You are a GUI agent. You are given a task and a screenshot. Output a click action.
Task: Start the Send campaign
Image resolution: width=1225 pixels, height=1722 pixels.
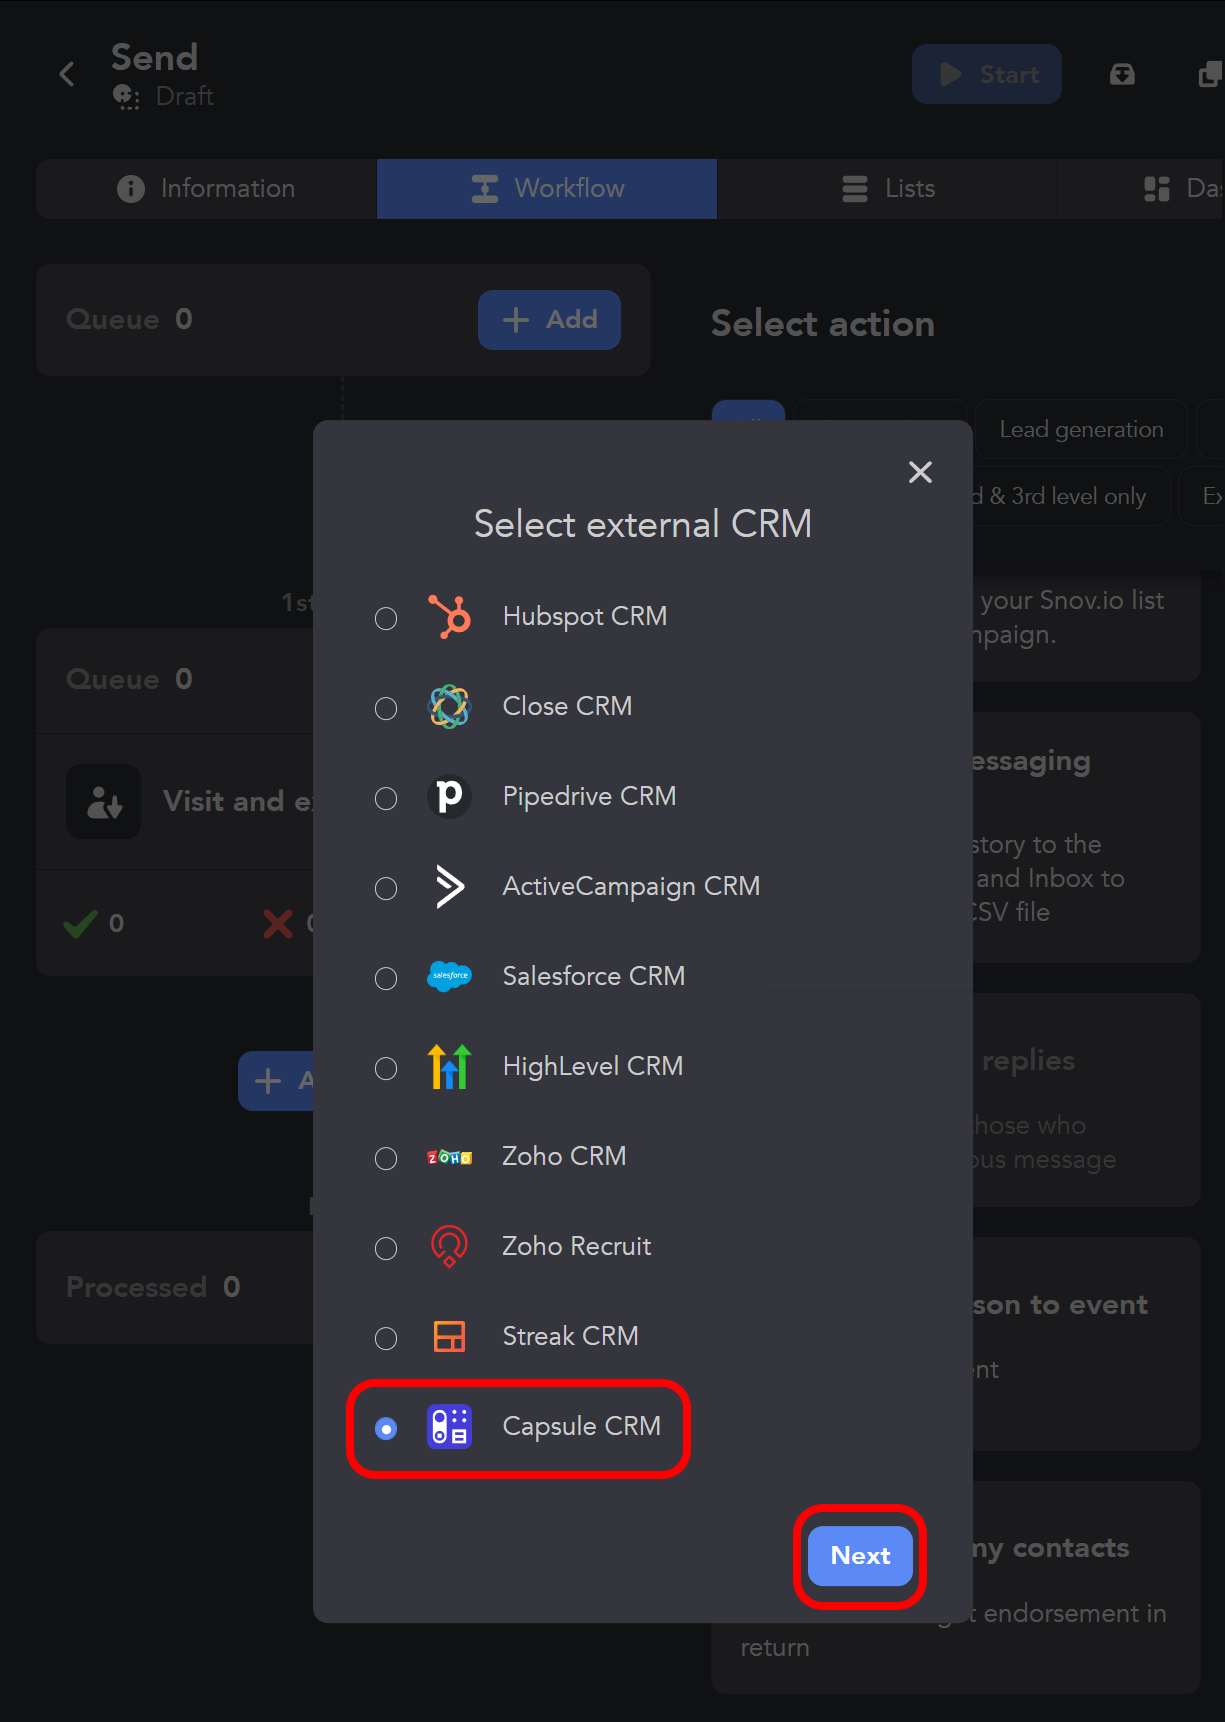986,75
